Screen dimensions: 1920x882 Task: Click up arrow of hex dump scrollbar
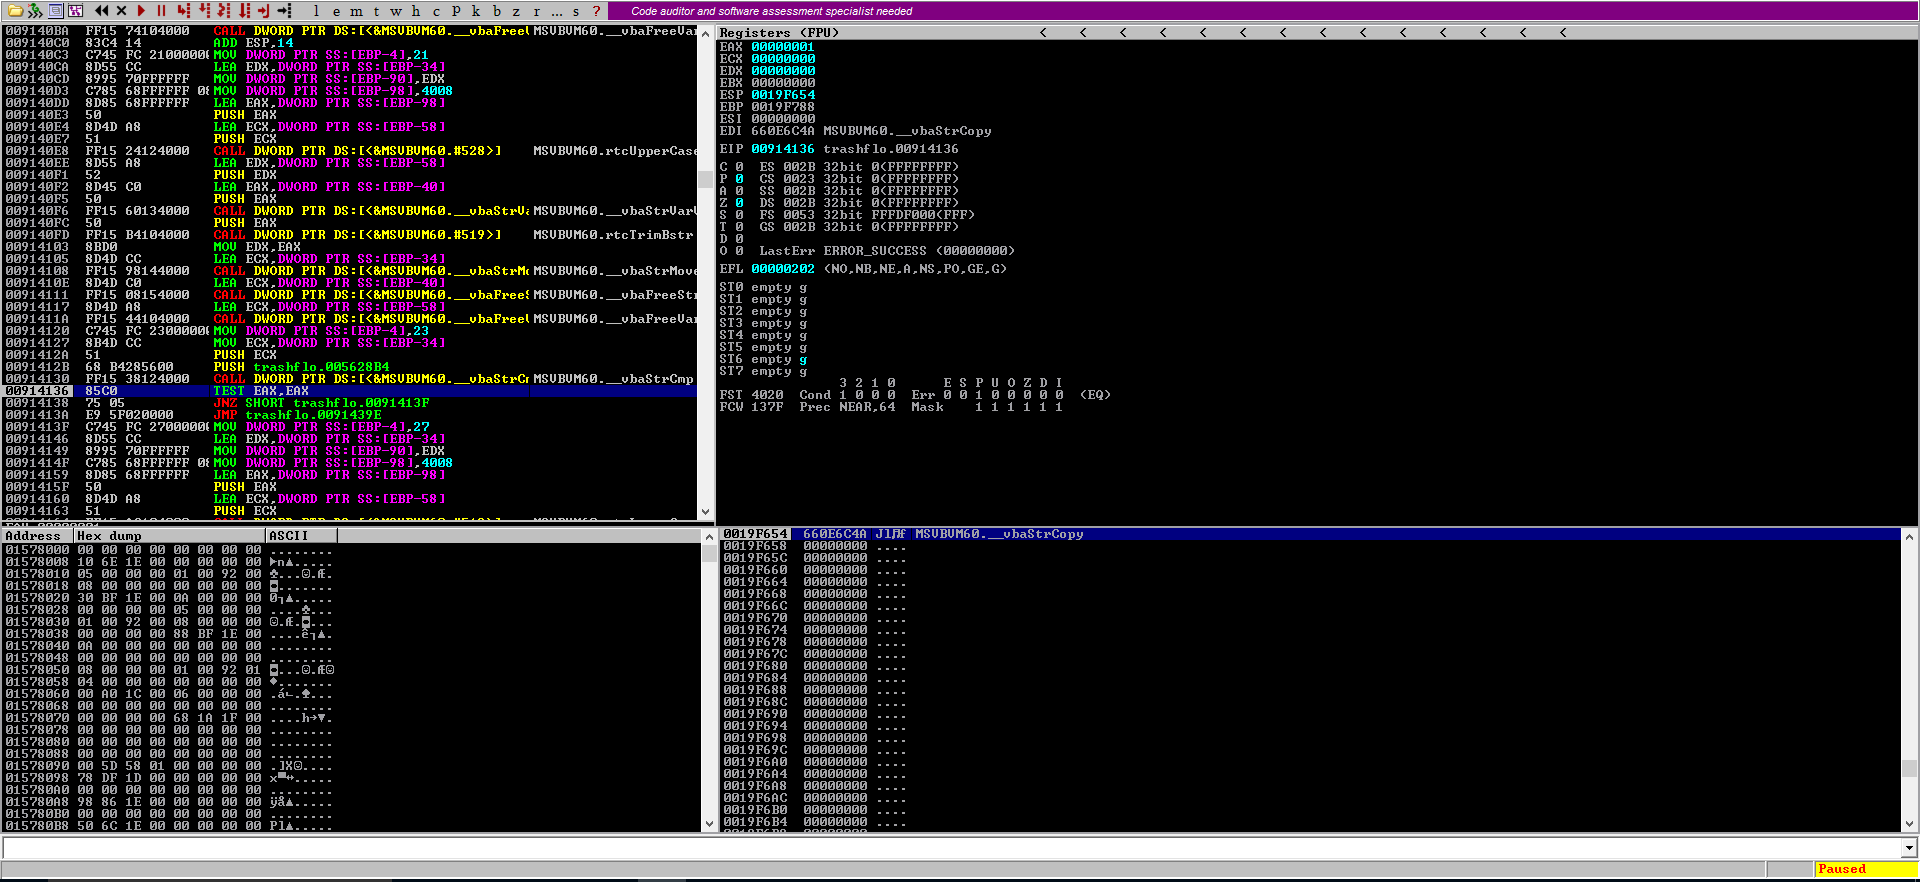(x=710, y=537)
